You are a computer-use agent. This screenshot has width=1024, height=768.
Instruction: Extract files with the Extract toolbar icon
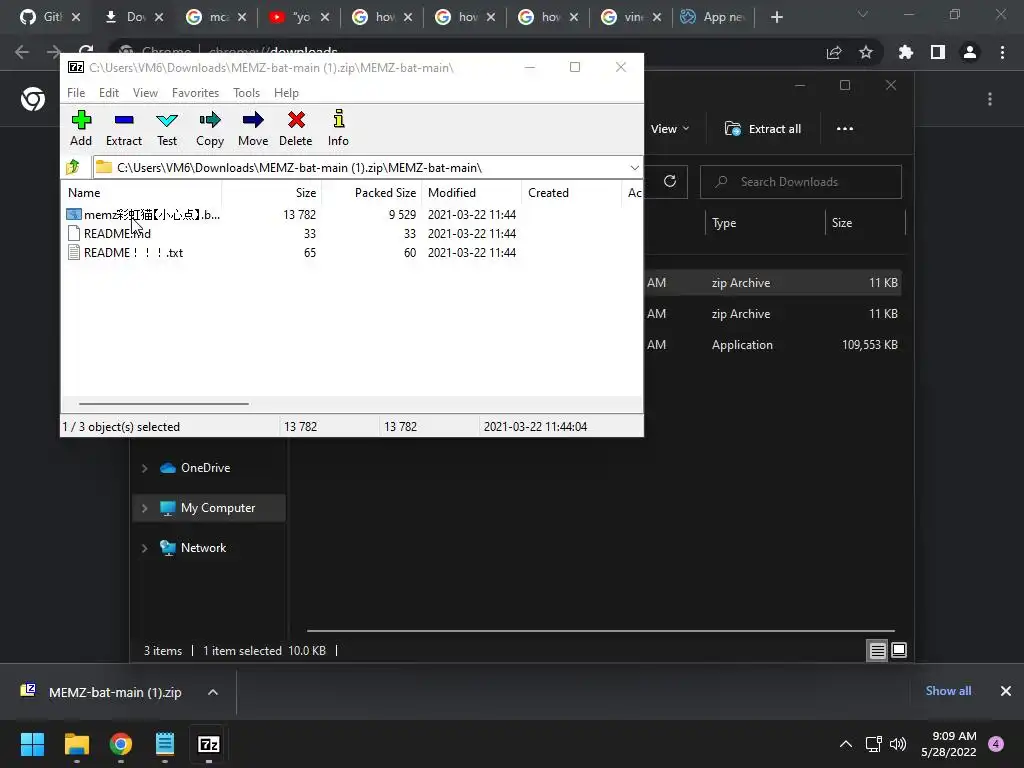[123, 128]
